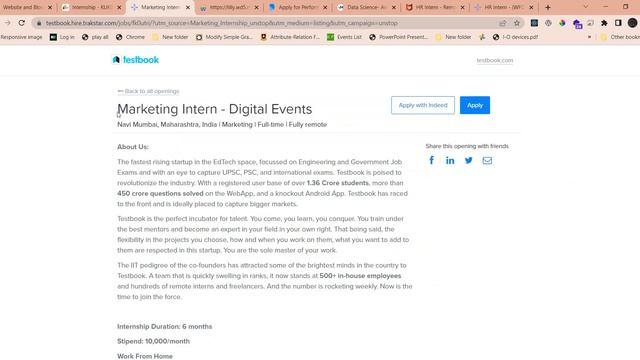Open the gray cast-like extension icon
640x360 pixels.
coord(591,23)
